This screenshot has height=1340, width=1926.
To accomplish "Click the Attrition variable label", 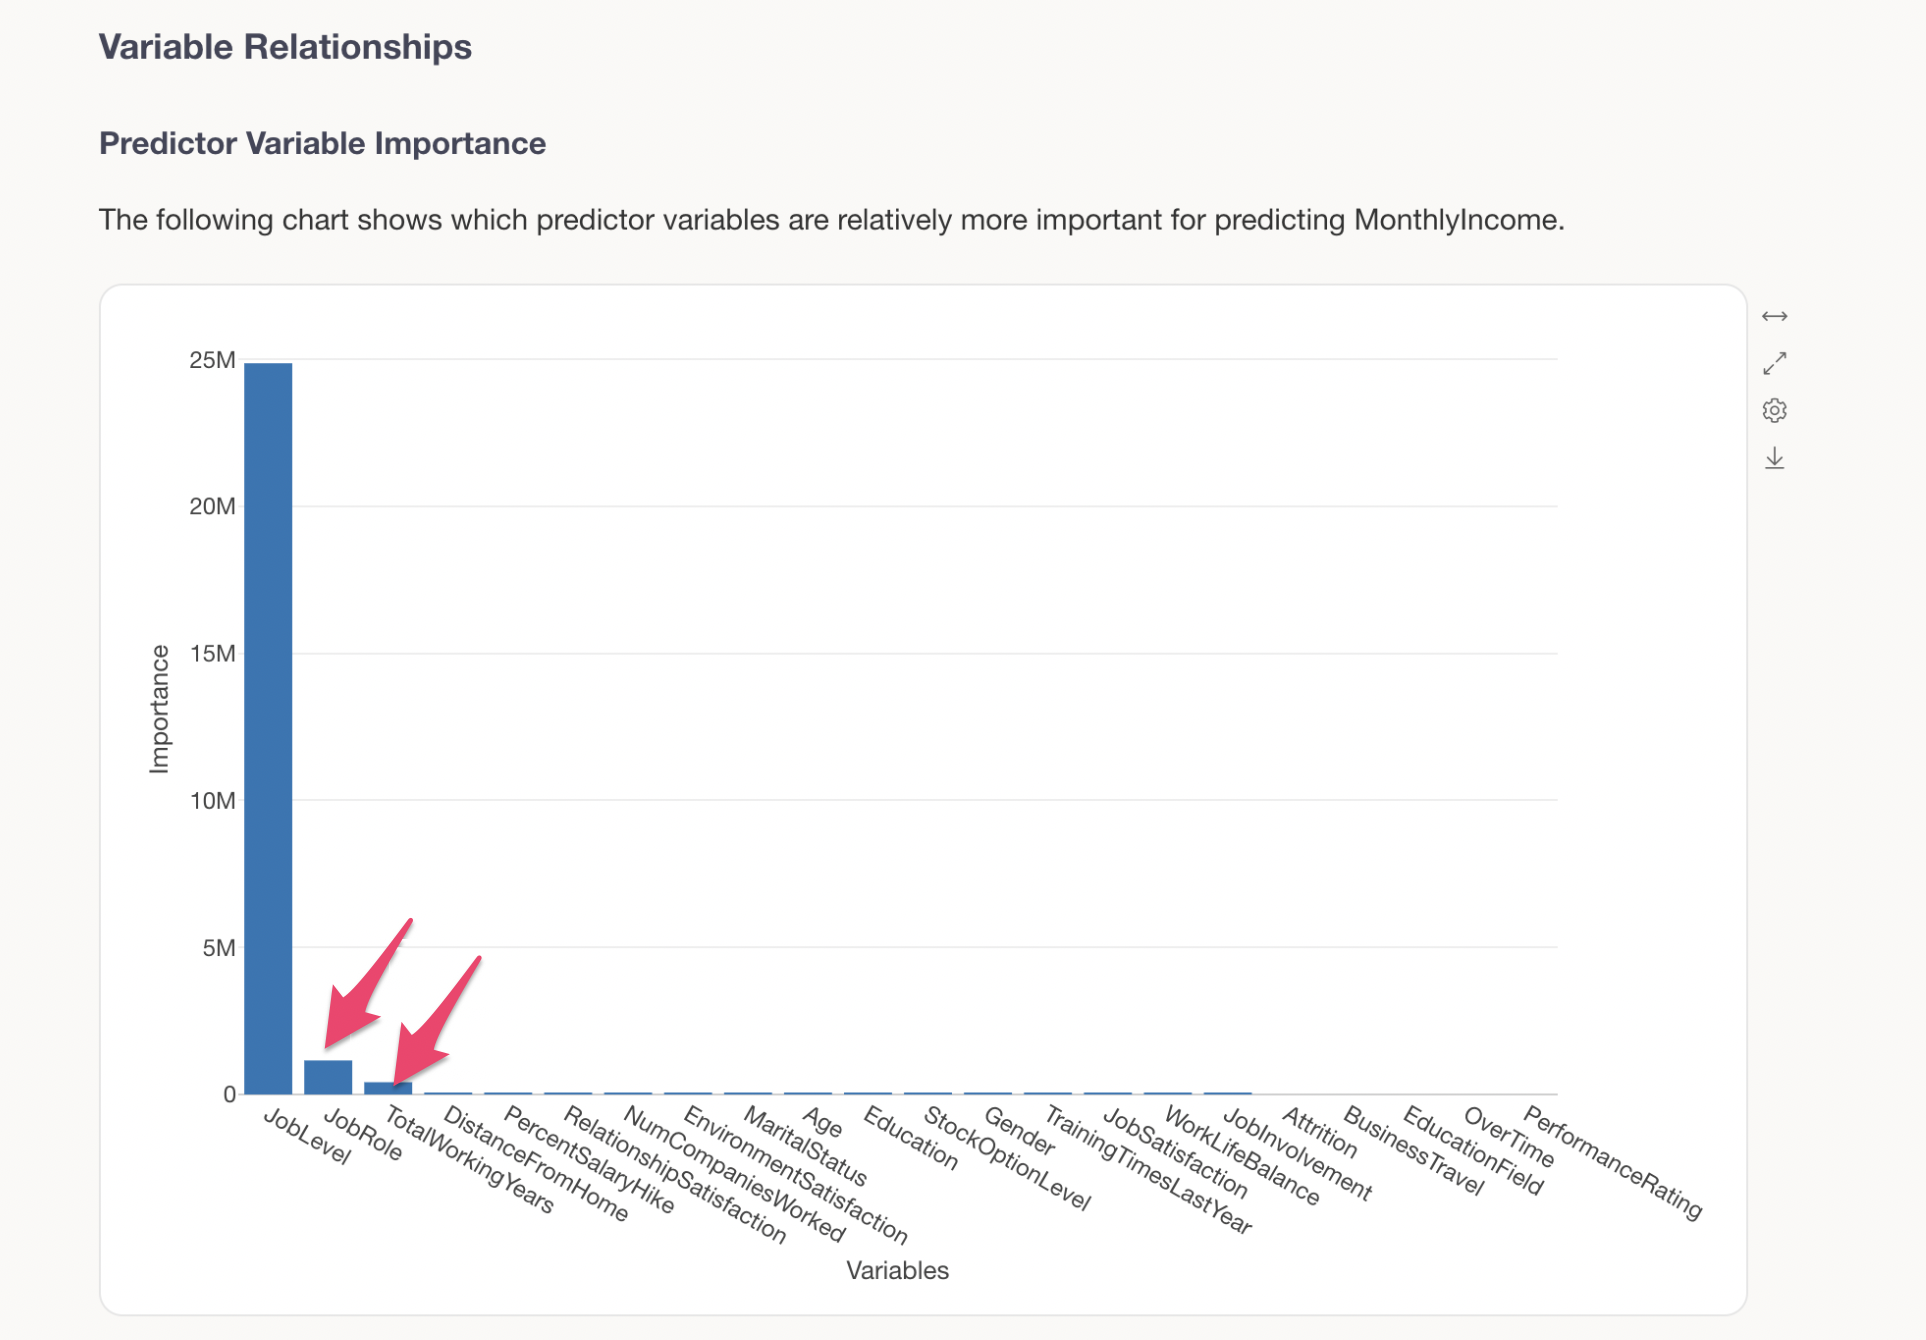I will click(1319, 1132).
